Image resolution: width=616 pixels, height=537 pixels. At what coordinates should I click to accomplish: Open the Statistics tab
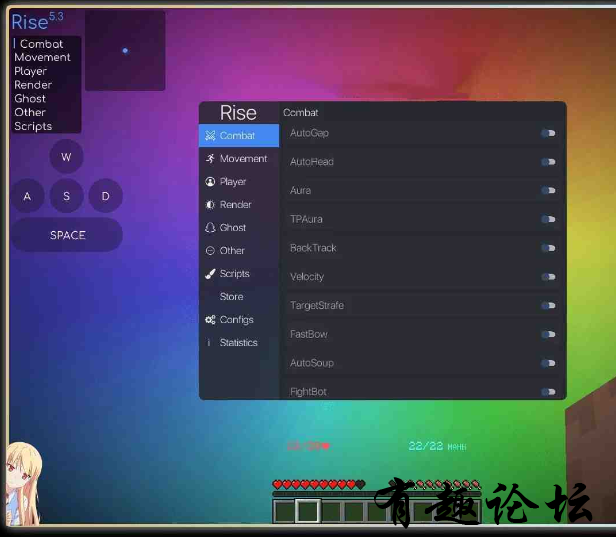coord(239,343)
